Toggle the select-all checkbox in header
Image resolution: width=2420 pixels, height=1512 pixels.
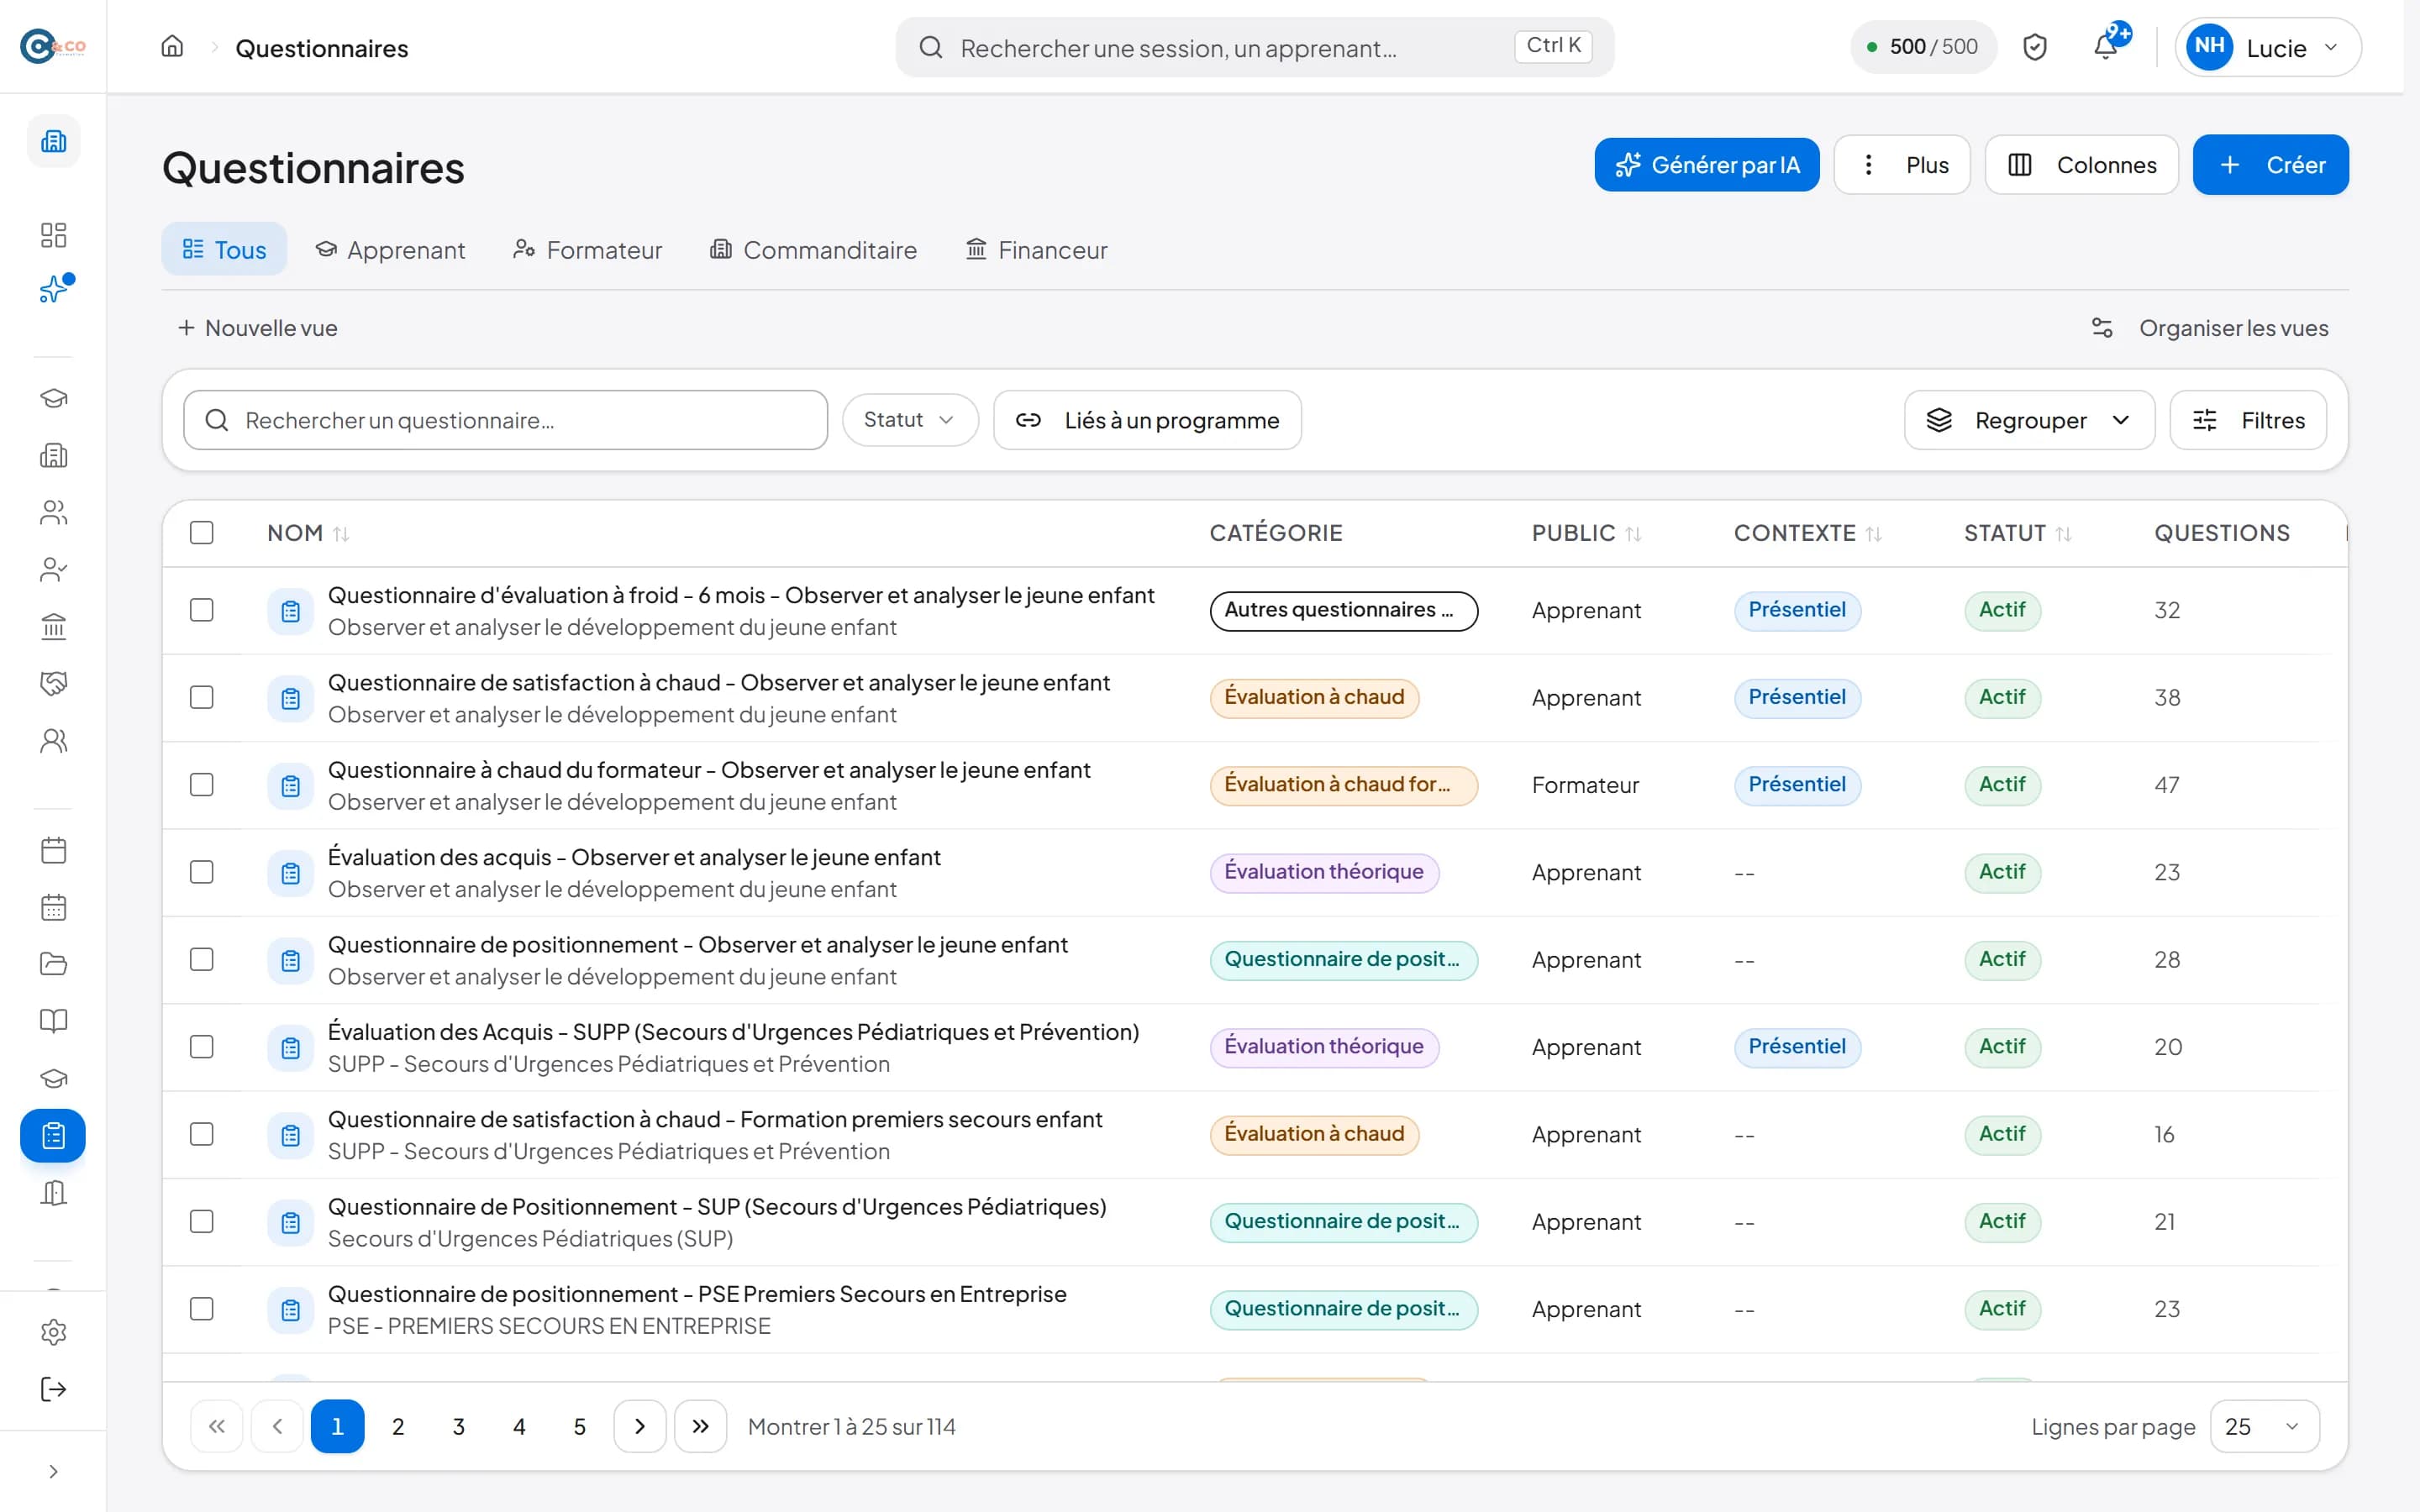coord(202,532)
